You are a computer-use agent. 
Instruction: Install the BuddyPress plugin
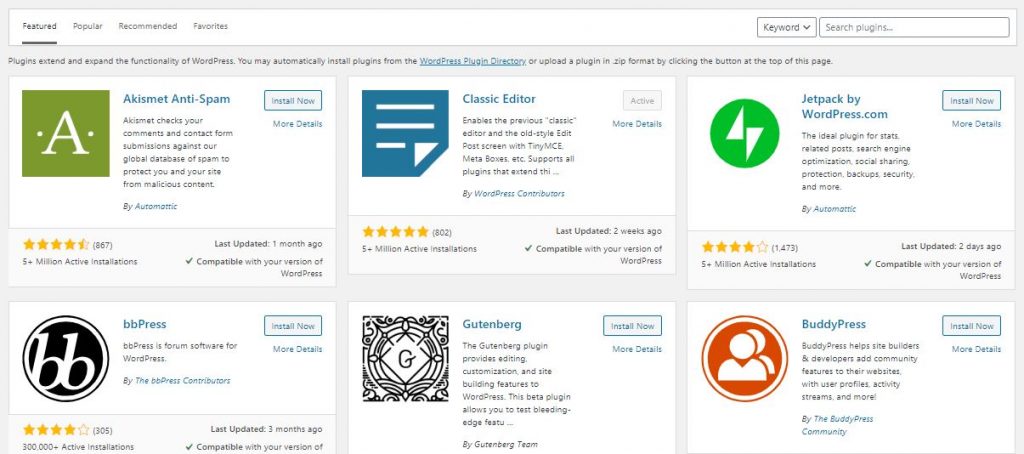click(972, 326)
